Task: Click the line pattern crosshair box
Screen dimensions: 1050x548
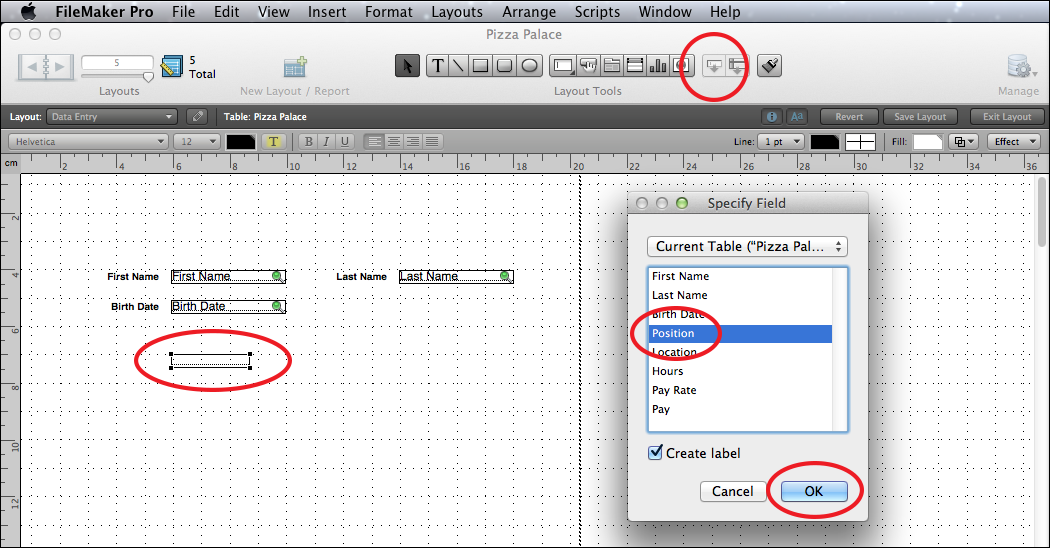Action: point(860,141)
